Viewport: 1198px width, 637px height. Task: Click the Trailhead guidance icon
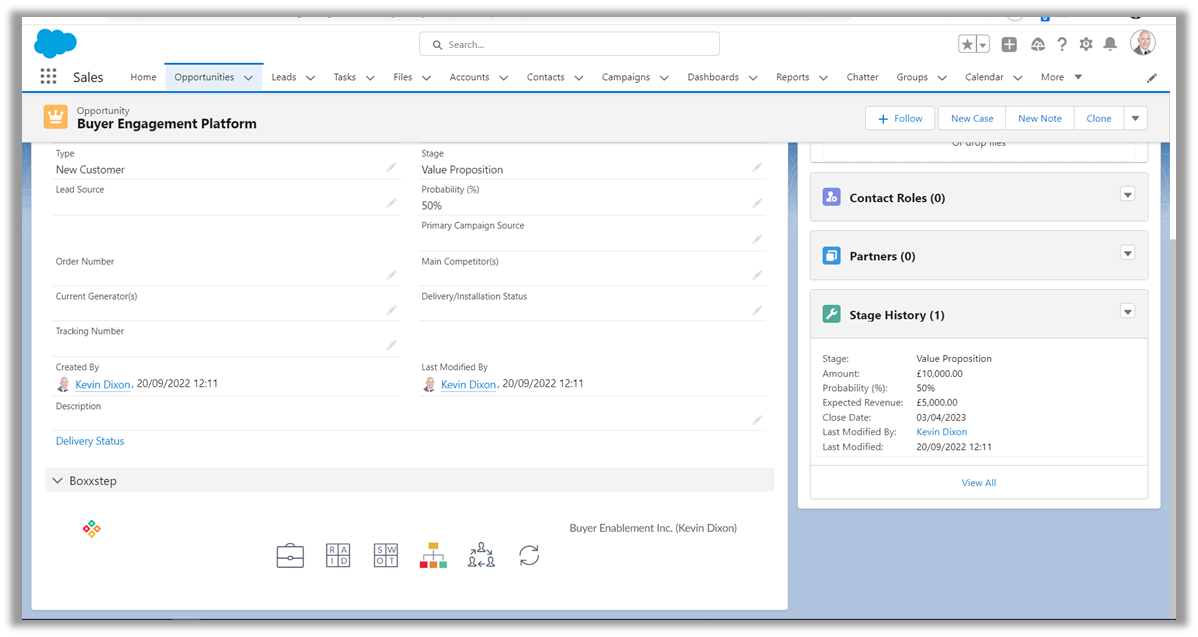(x=1038, y=44)
